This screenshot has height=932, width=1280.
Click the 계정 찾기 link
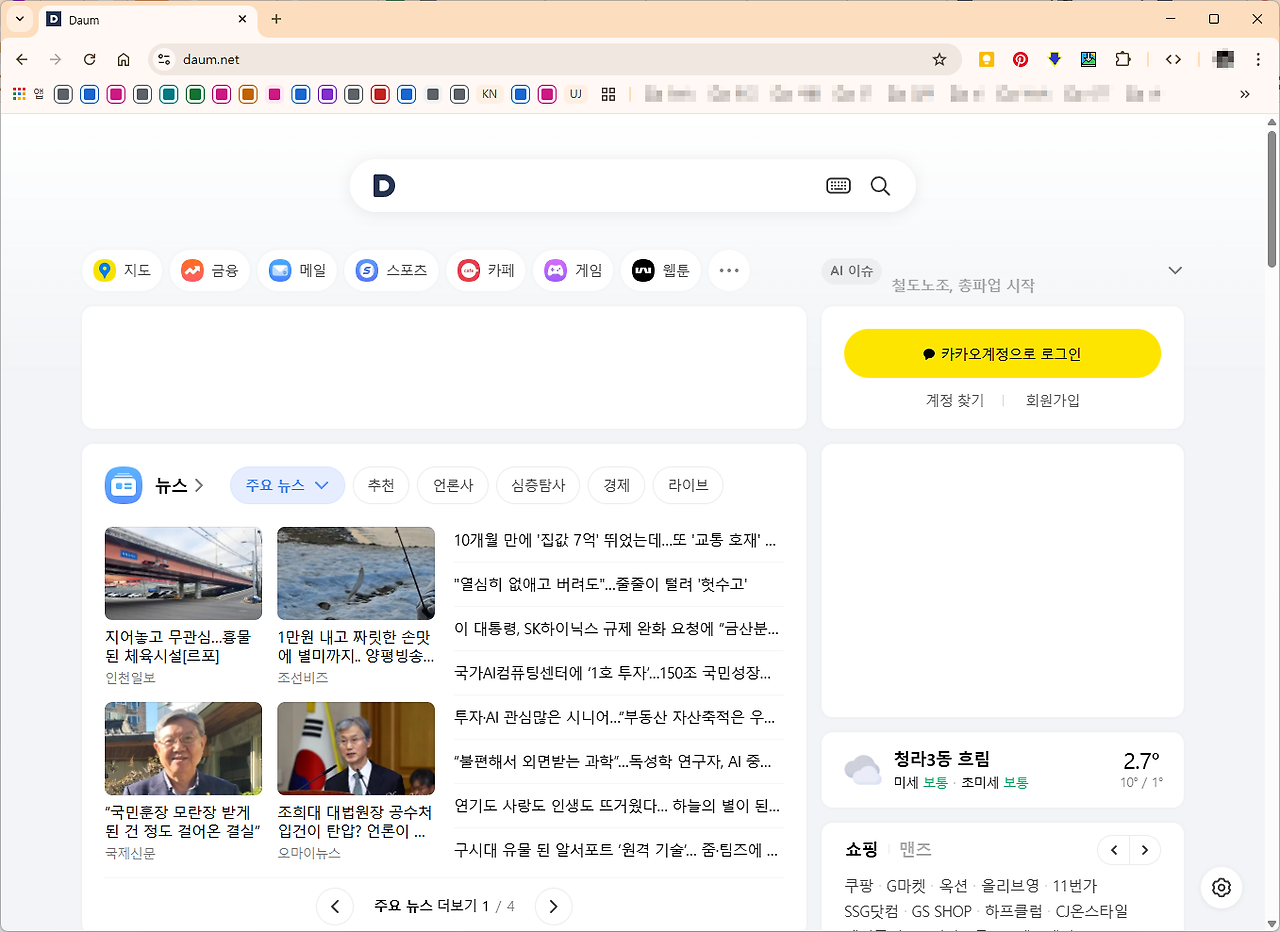(x=955, y=400)
